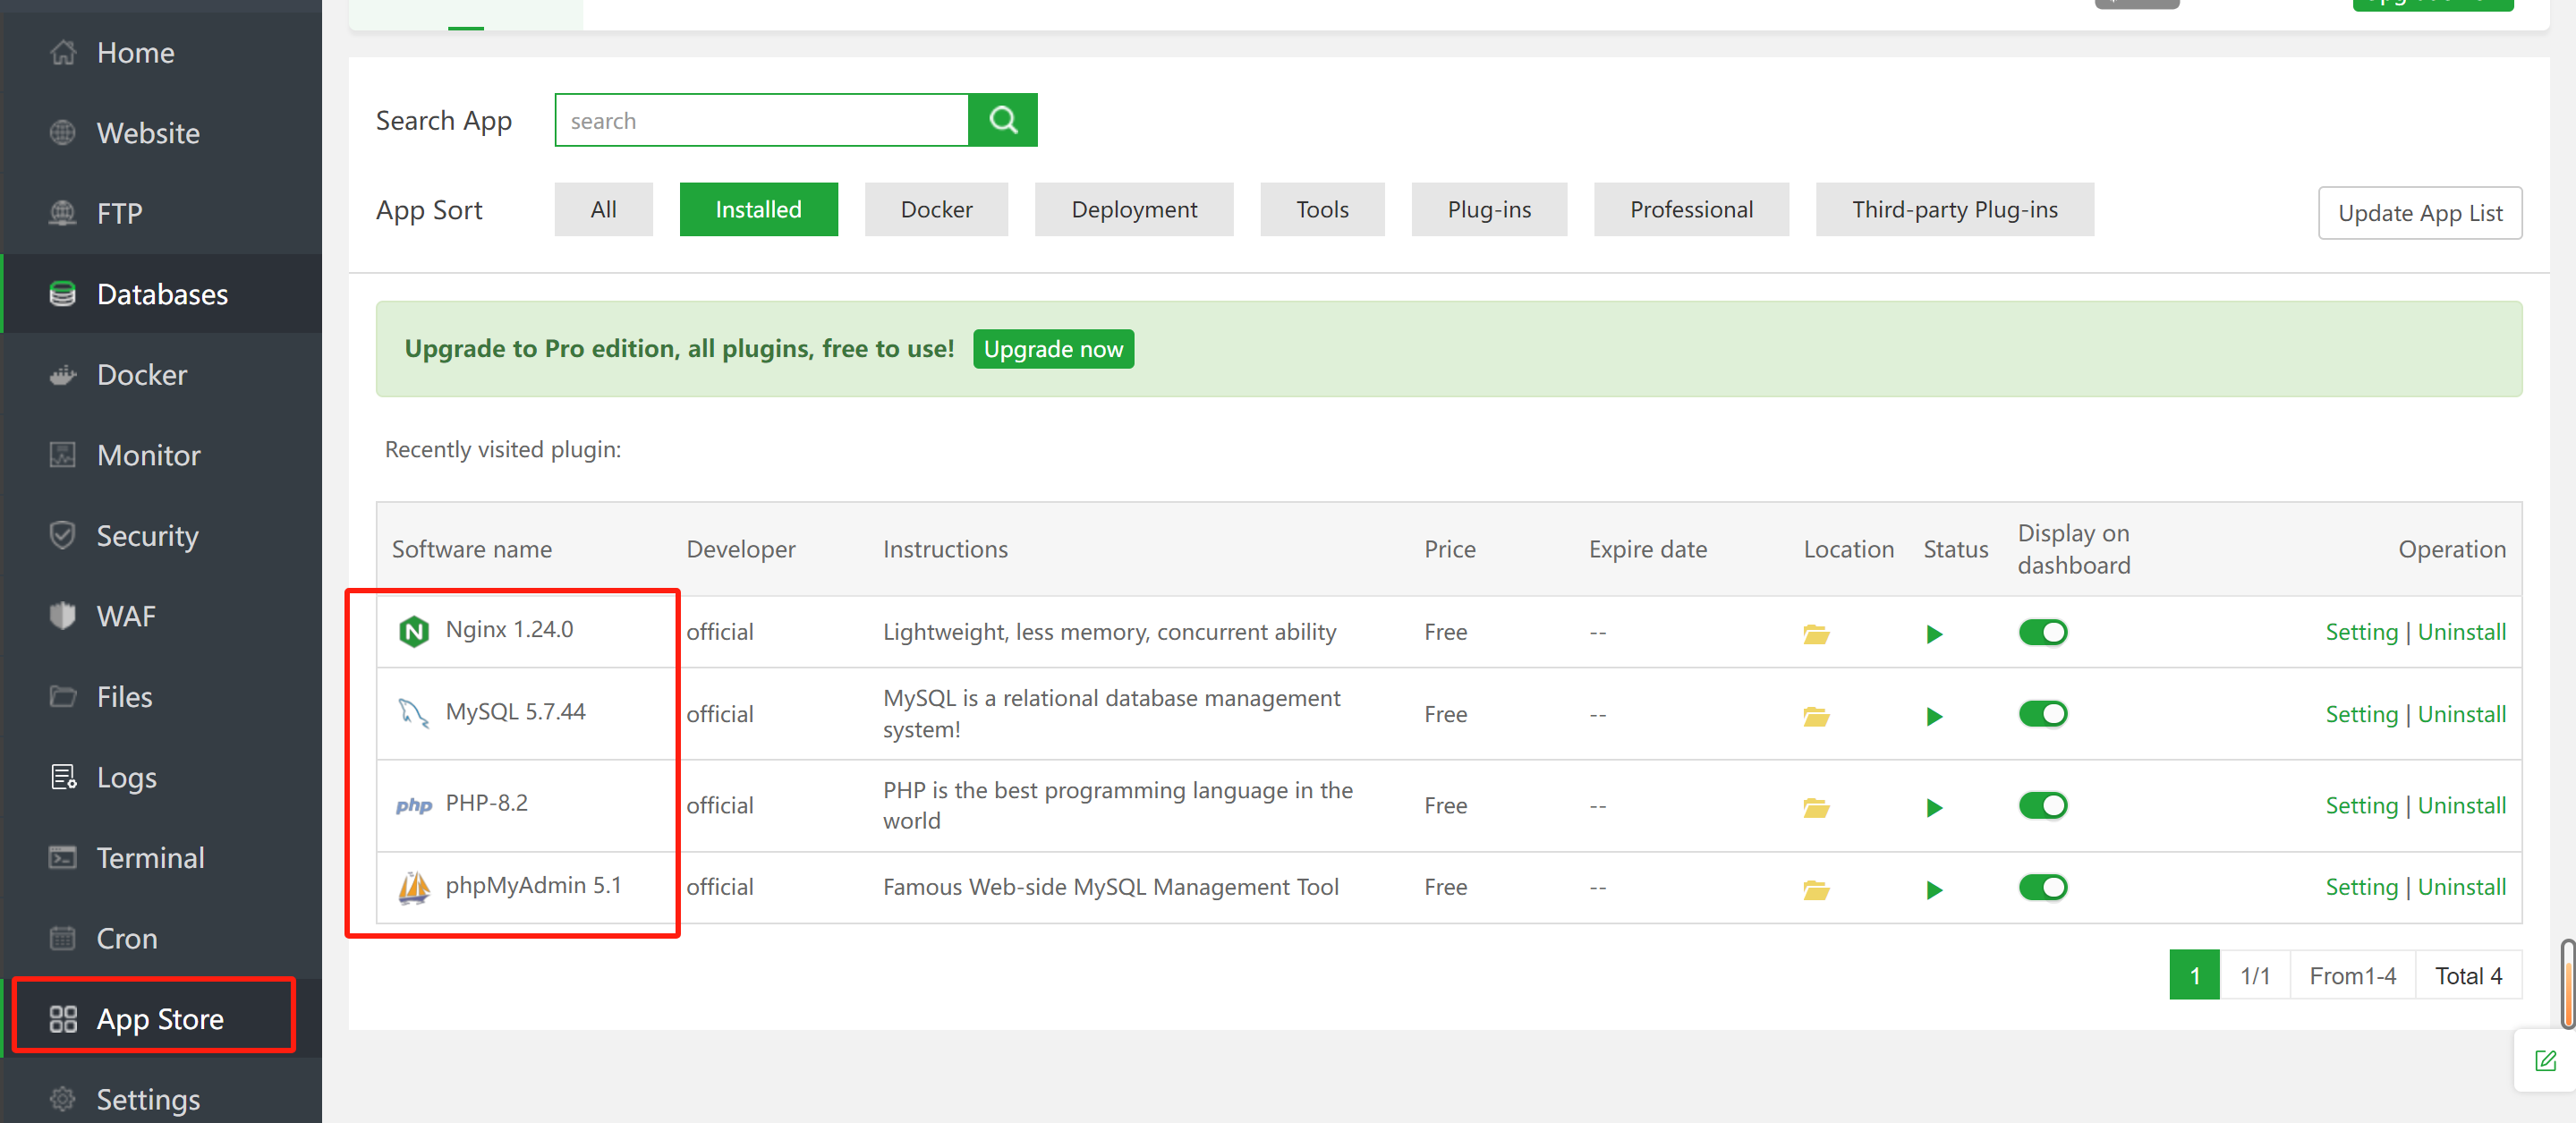Open the MySQL 5.7.44 name link
This screenshot has height=1123, width=2576.
coord(515,711)
